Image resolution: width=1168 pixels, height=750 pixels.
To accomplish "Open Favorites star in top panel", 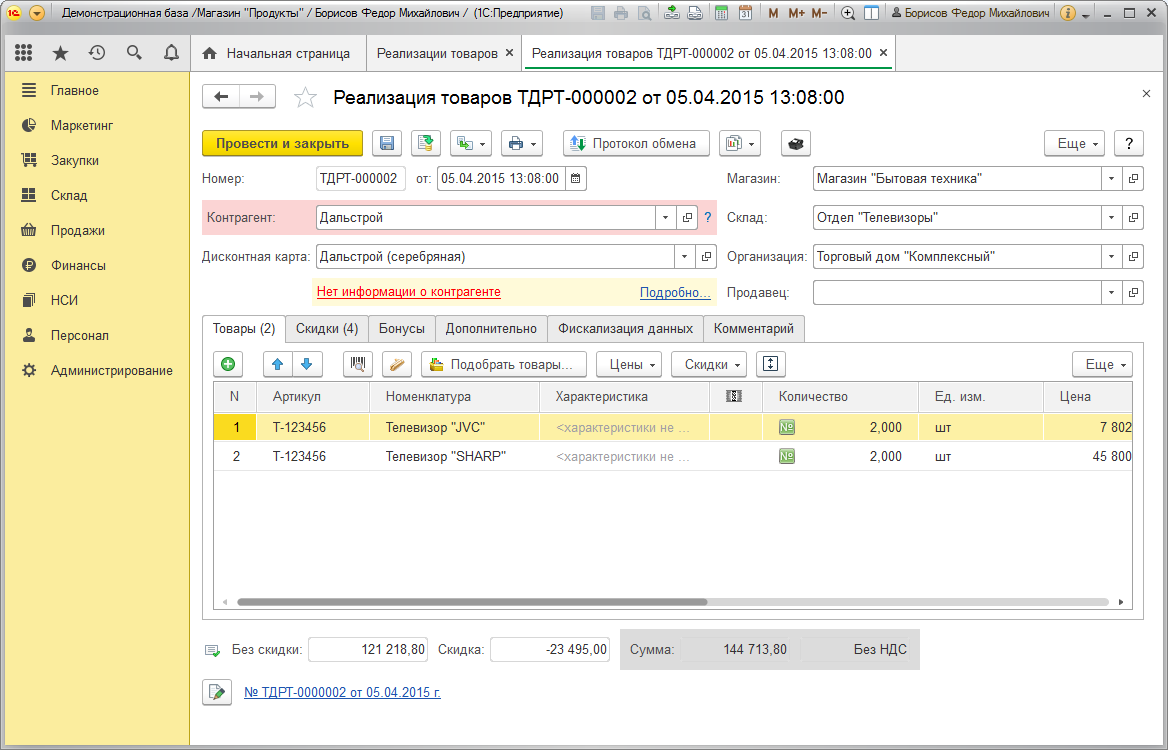I will (60, 53).
